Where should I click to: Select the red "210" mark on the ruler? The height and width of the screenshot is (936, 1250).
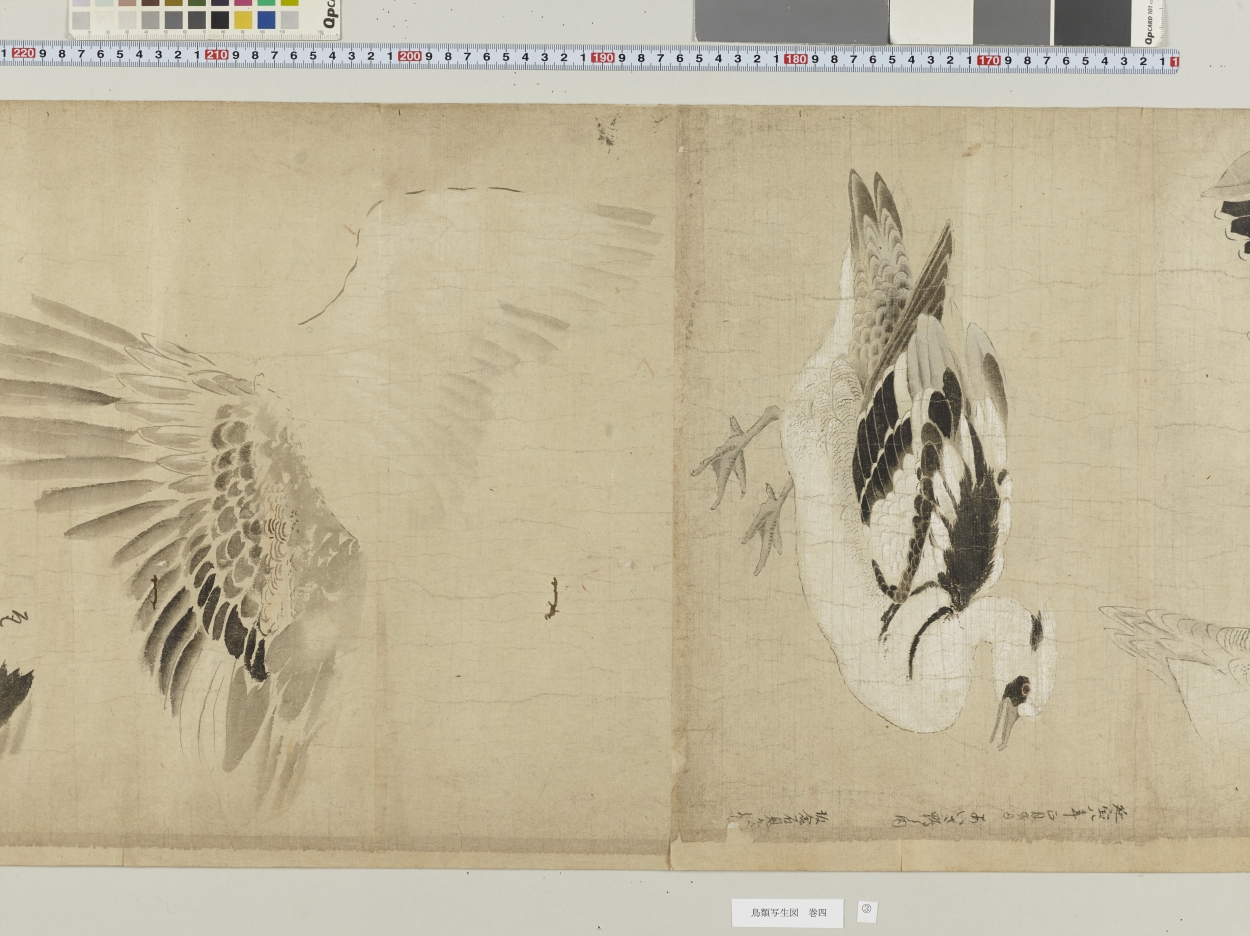pos(217,55)
